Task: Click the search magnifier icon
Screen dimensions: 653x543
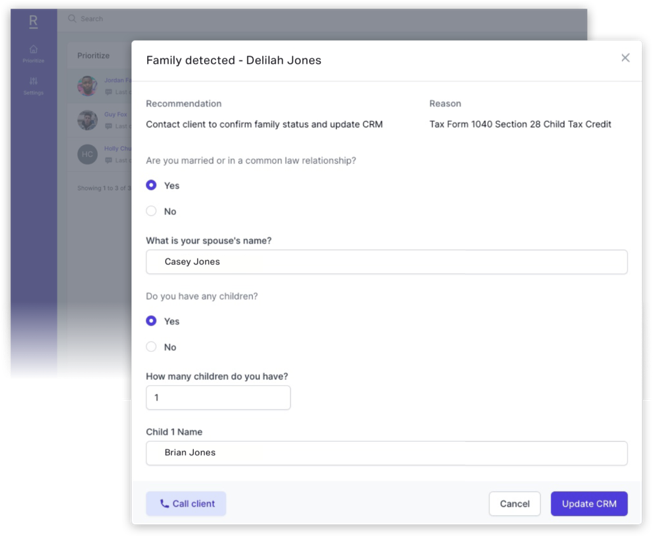Action: (x=72, y=19)
